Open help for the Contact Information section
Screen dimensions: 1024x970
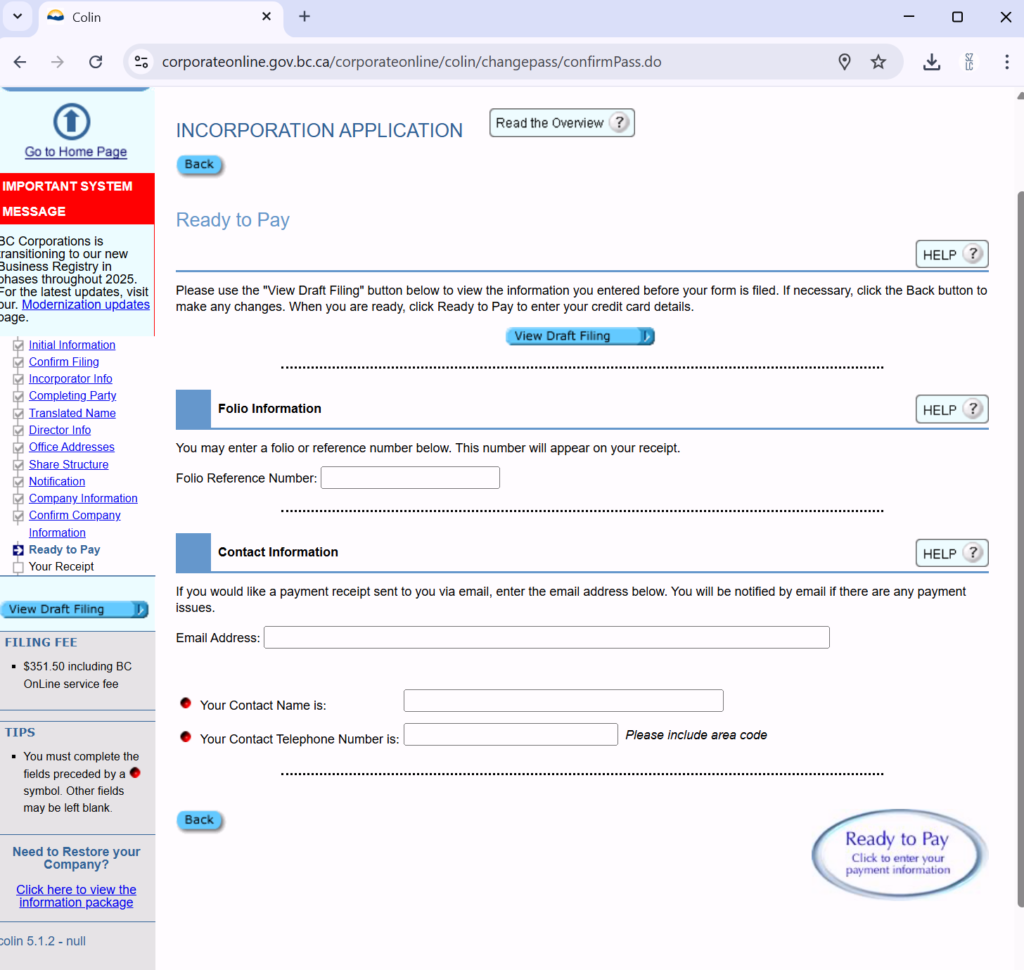pyautogui.click(x=951, y=553)
